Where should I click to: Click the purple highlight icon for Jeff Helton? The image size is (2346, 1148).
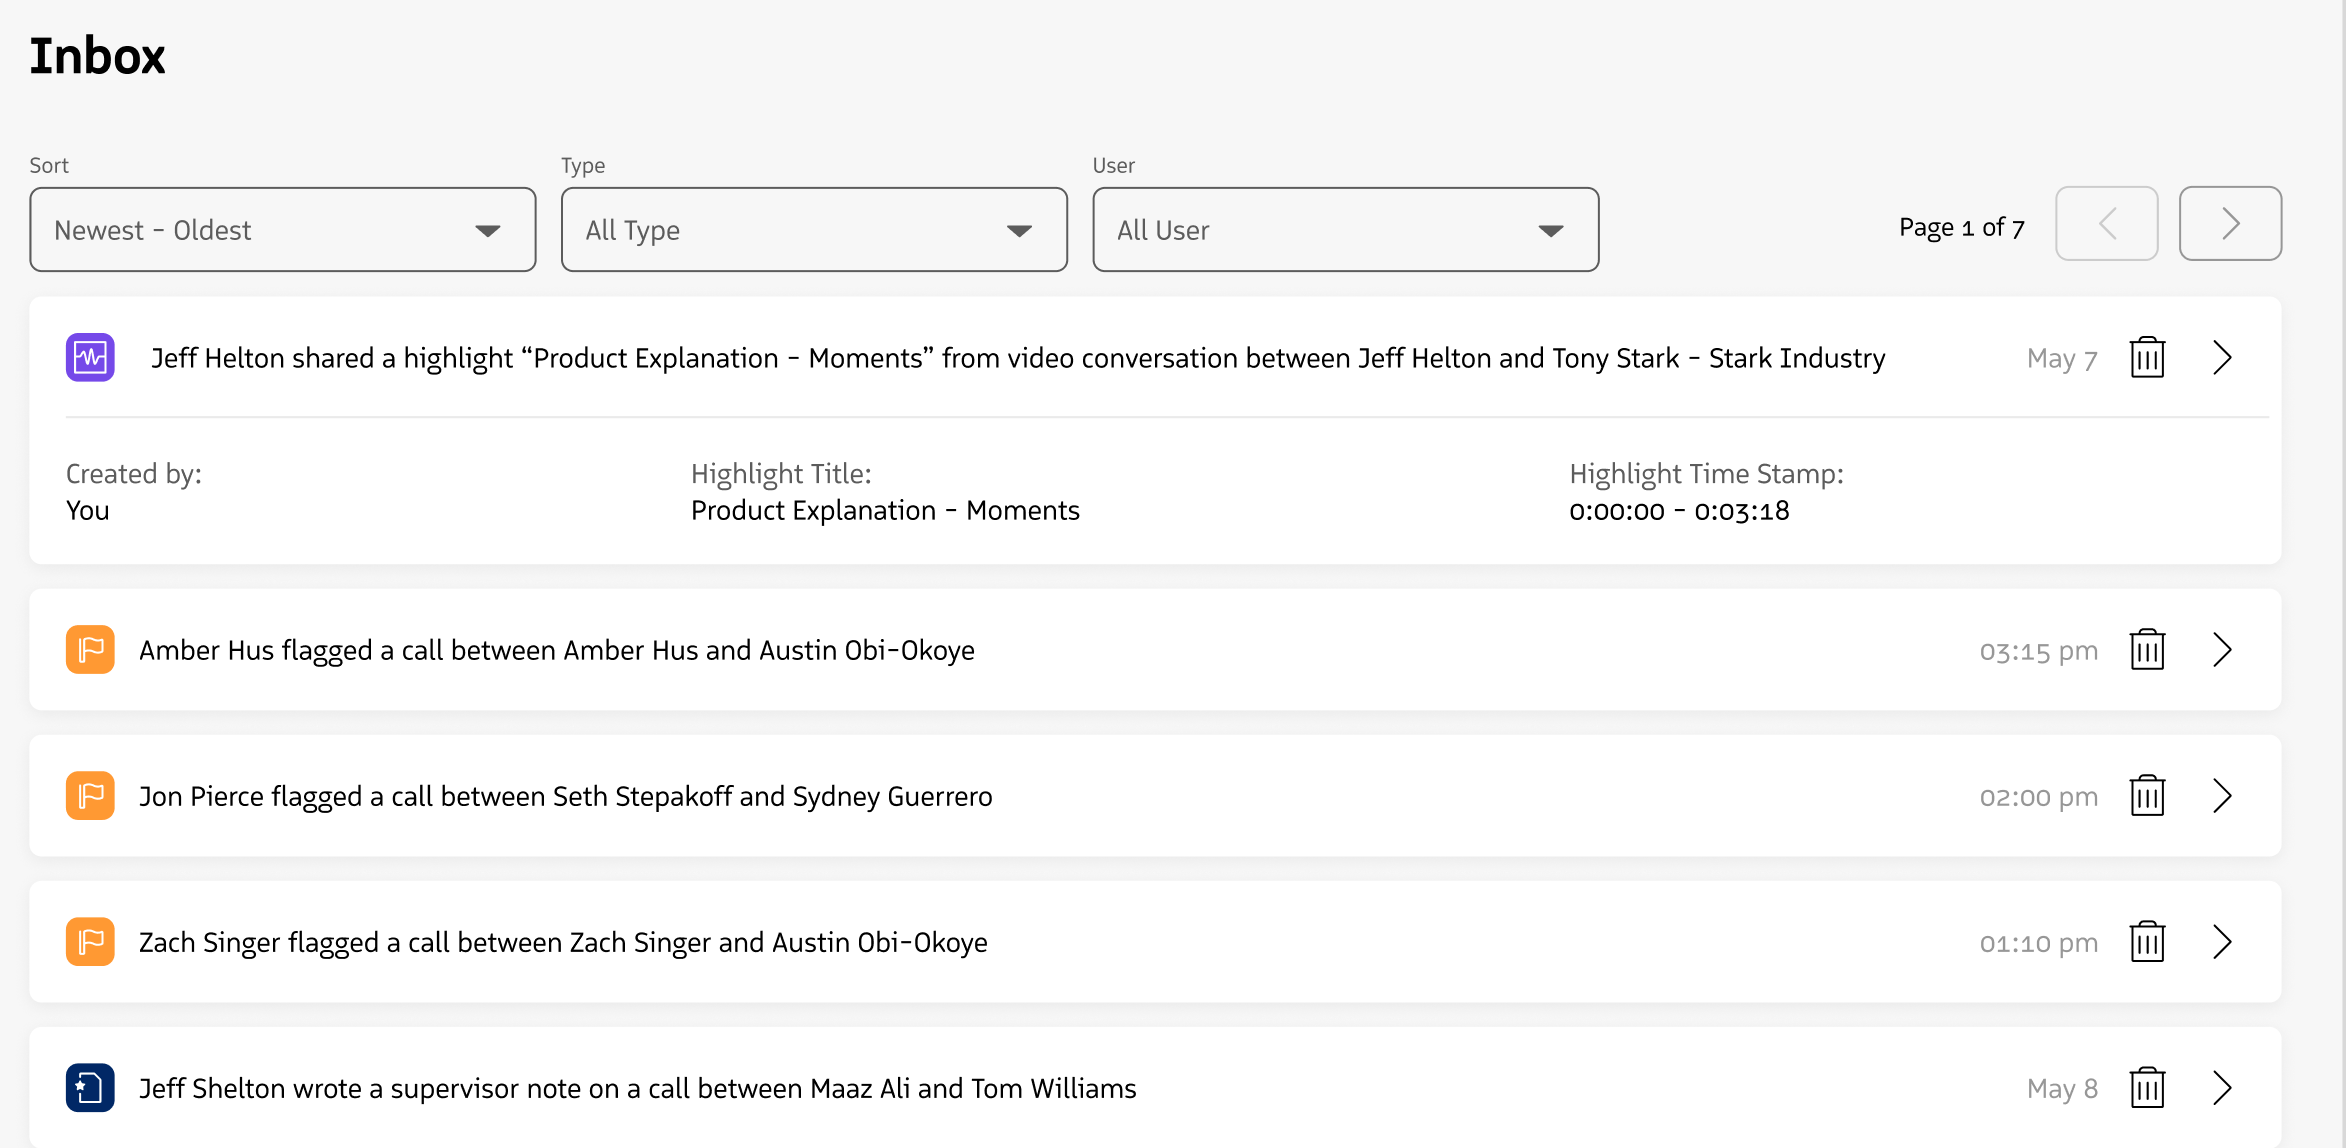click(x=90, y=357)
